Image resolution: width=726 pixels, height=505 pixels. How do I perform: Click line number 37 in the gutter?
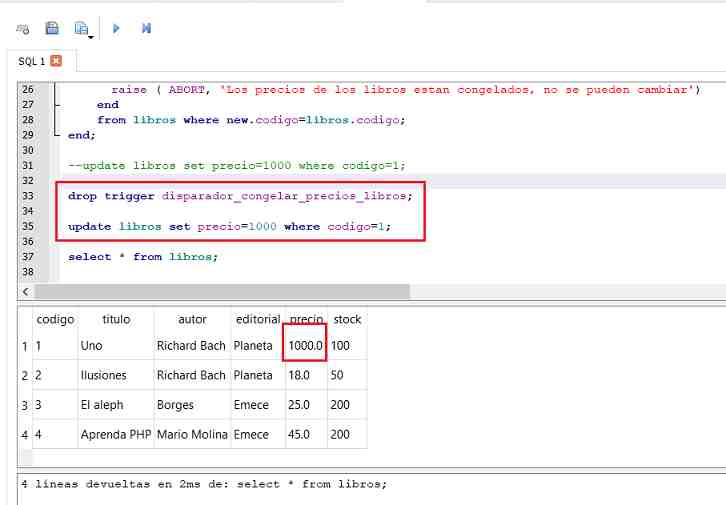tap(28, 256)
